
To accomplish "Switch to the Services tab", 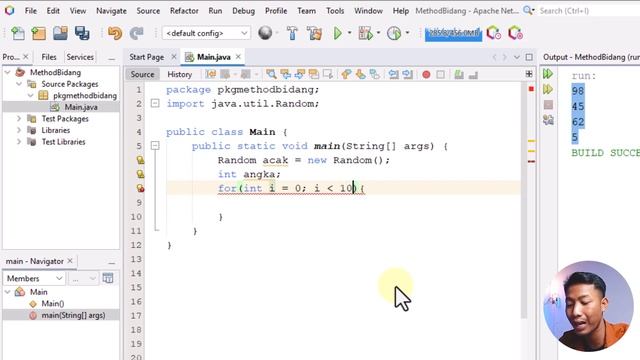I will coord(80,57).
